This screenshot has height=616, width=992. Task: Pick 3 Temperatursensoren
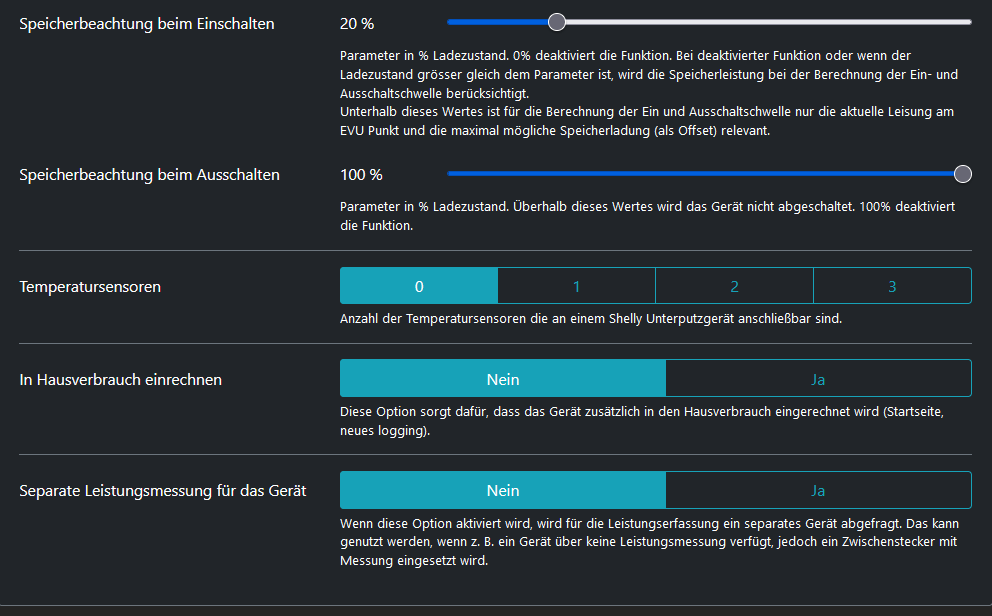click(x=892, y=286)
